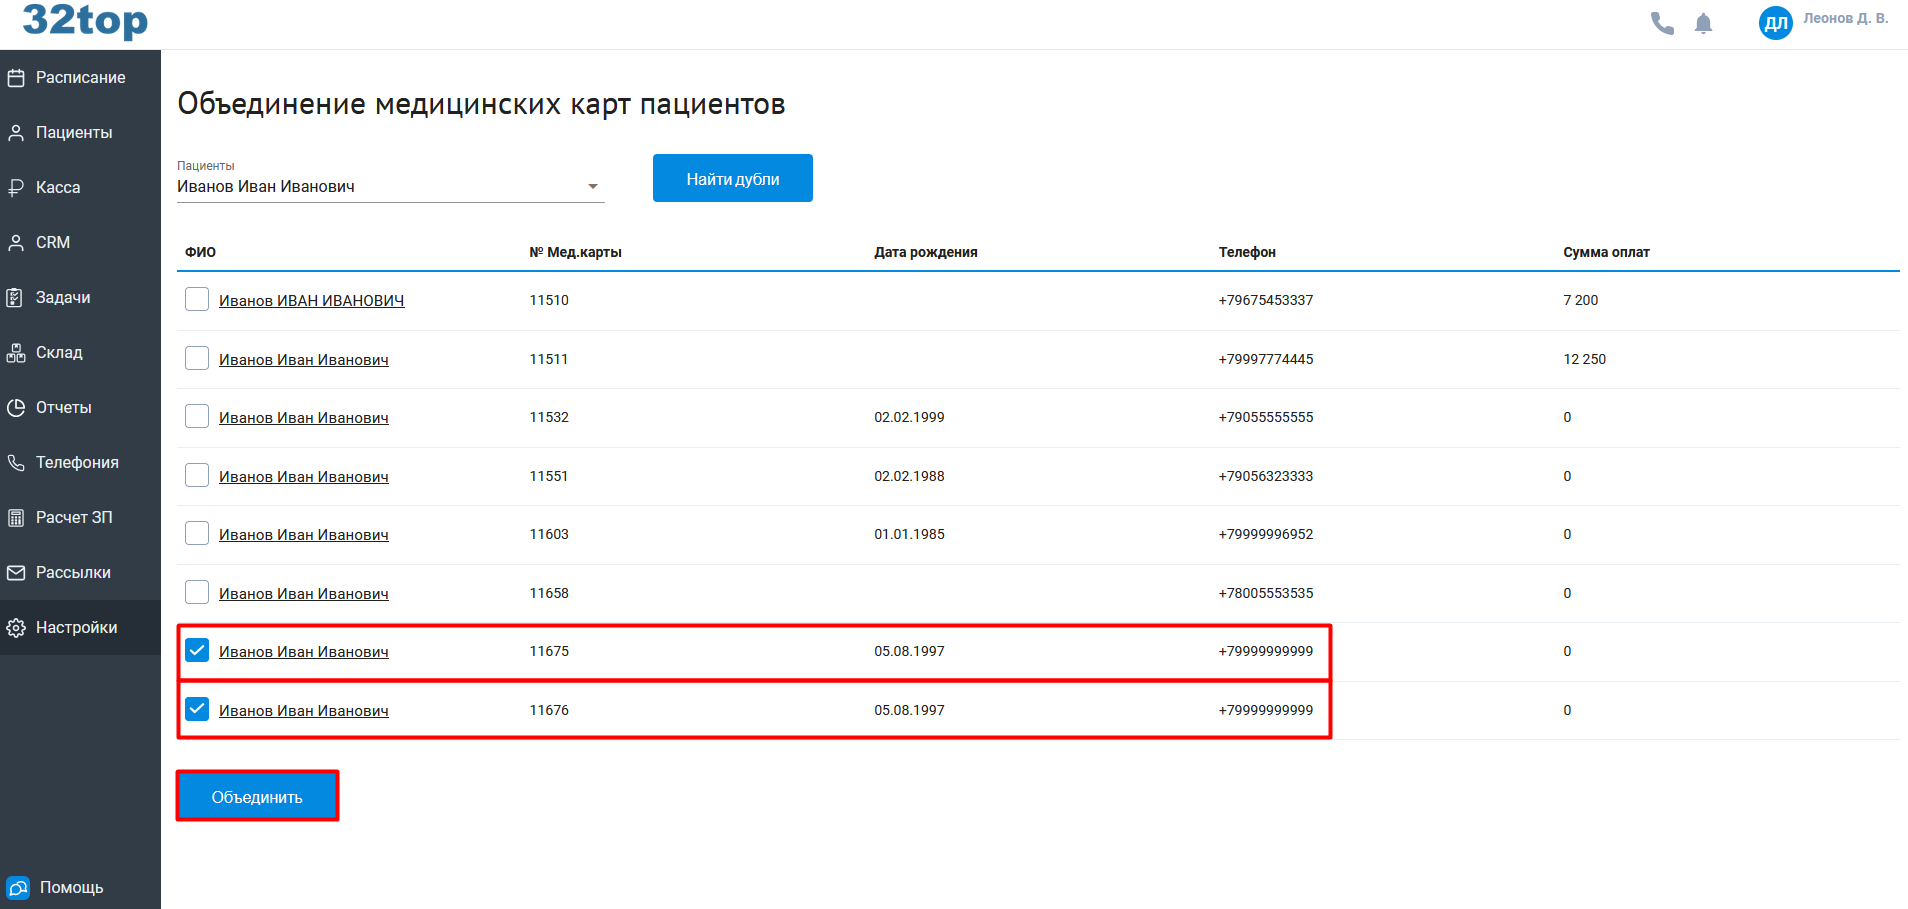Click the 32top logo
Viewport: 1908px width, 909px height.
click(85, 20)
